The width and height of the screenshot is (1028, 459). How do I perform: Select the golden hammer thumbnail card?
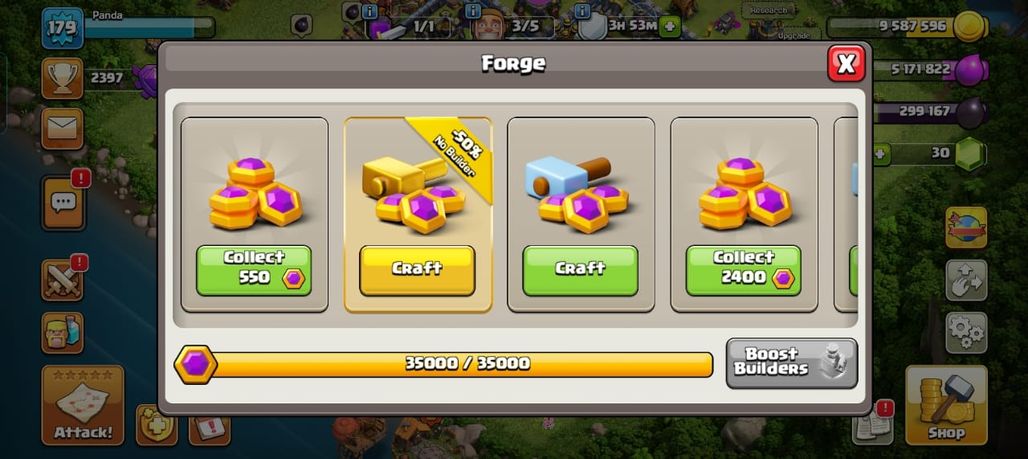coord(418,214)
